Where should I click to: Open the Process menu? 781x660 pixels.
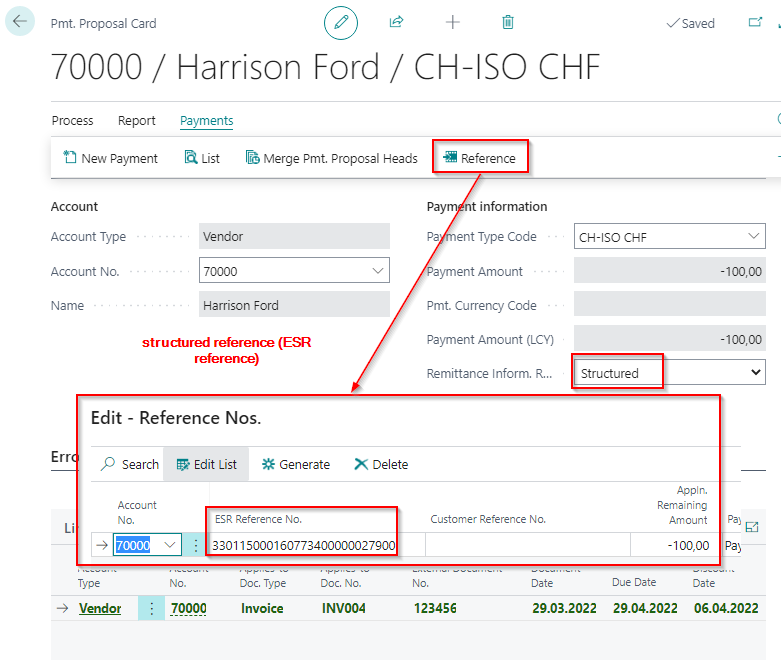(72, 121)
